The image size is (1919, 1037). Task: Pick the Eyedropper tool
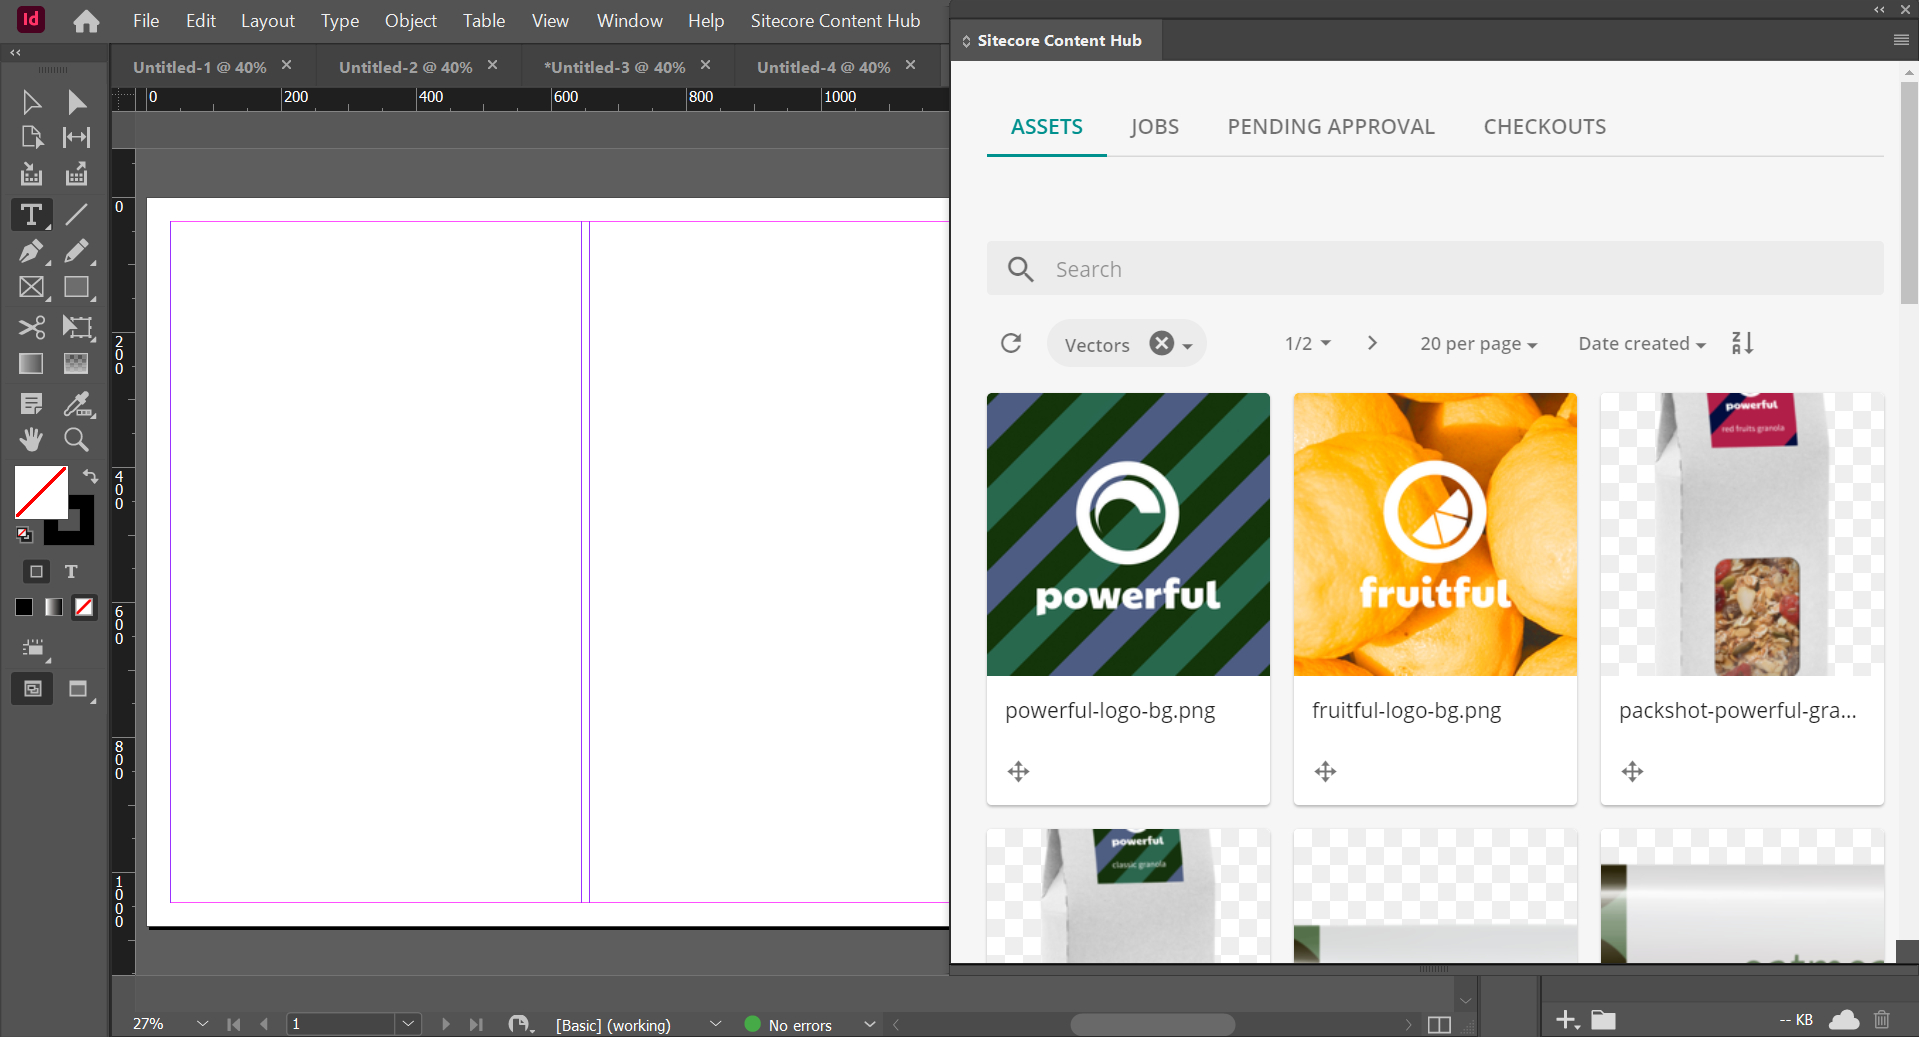pyautogui.click(x=76, y=404)
